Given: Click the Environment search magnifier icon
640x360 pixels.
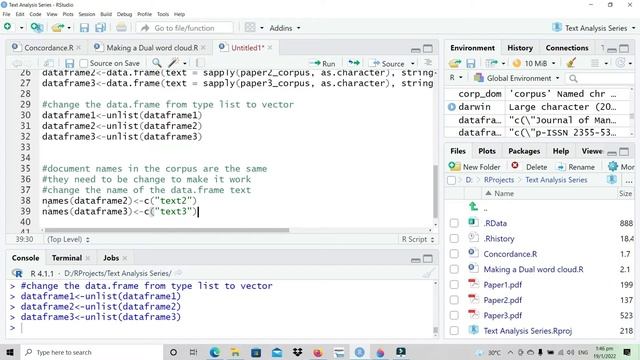Looking at the screenshot, I should [573, 78].
